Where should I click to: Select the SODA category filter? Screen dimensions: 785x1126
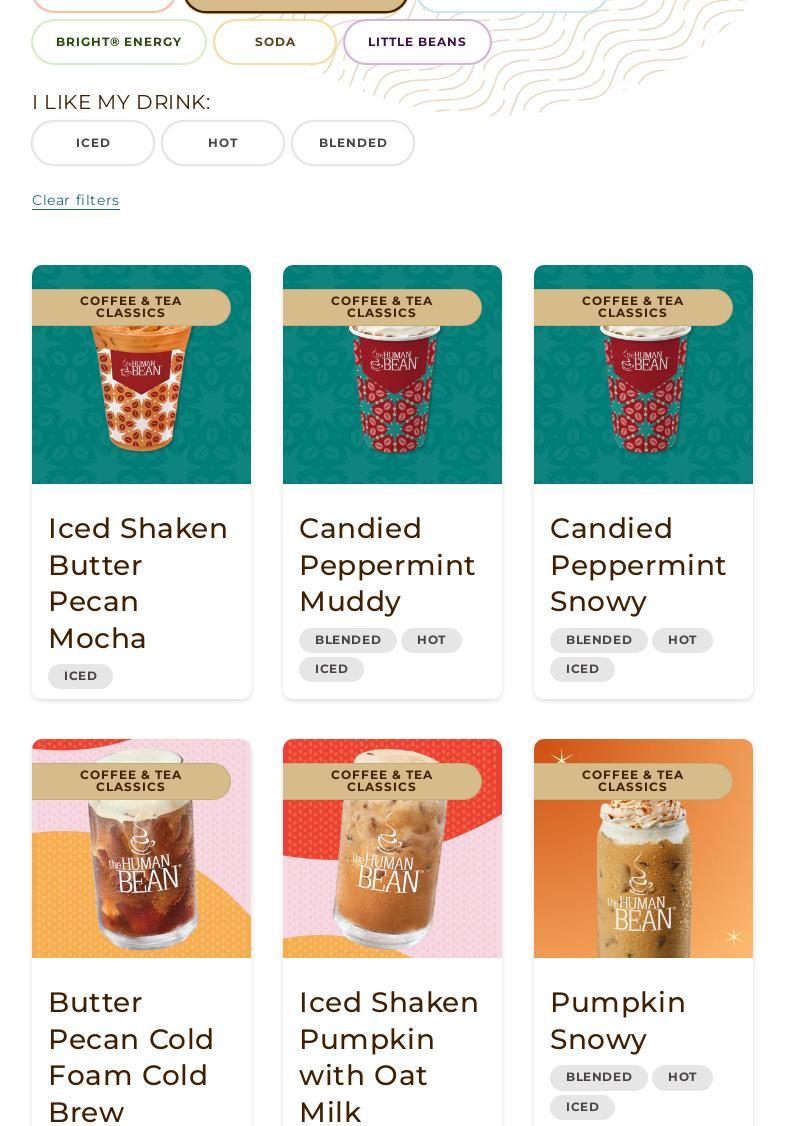[275, 42]
